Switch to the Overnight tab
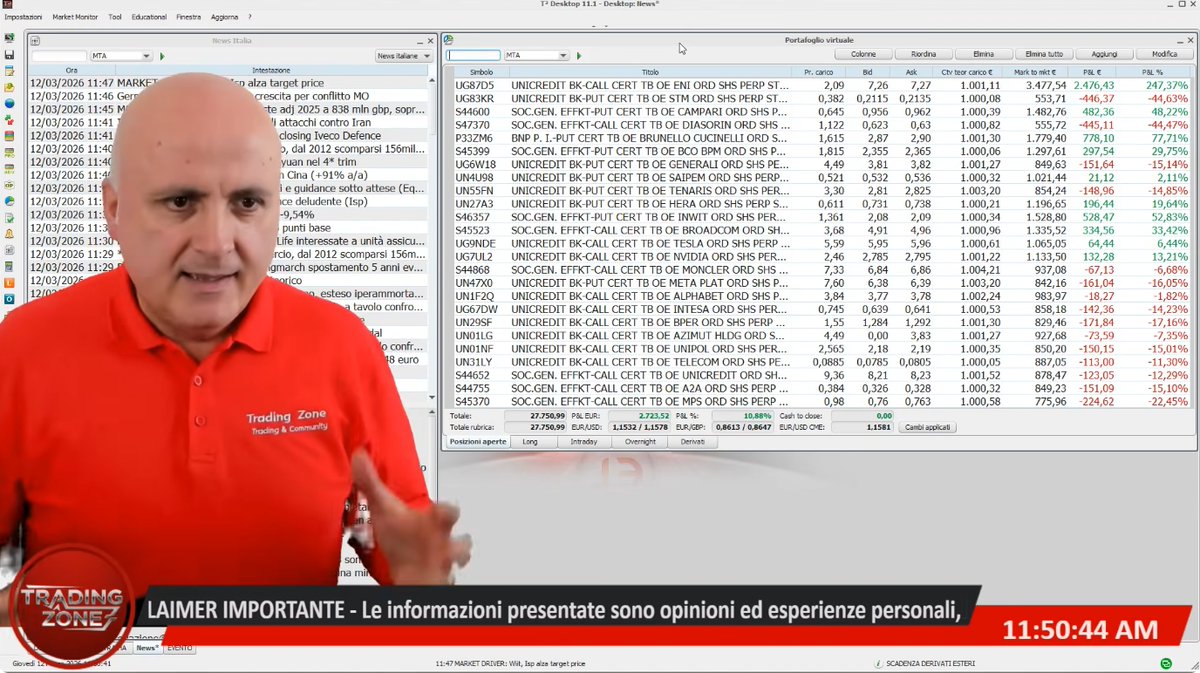 pyautogui.click(x=640, y=440)
